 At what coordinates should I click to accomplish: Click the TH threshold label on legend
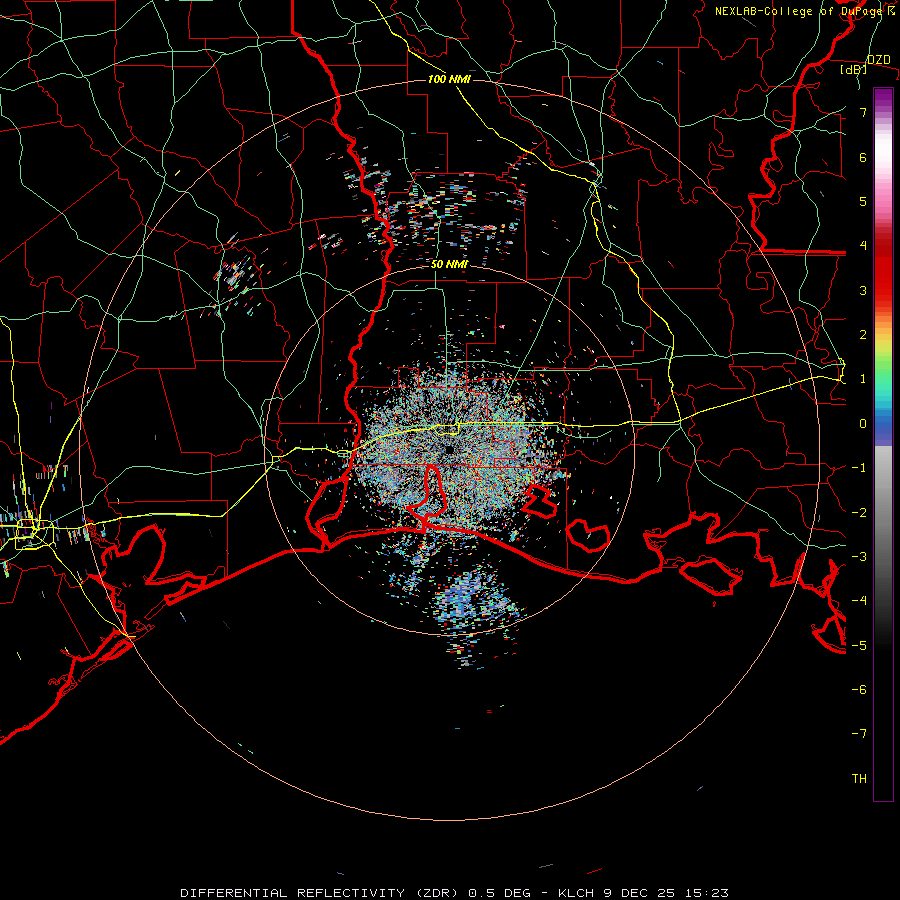pyautogui.click(x=859, y=779)
